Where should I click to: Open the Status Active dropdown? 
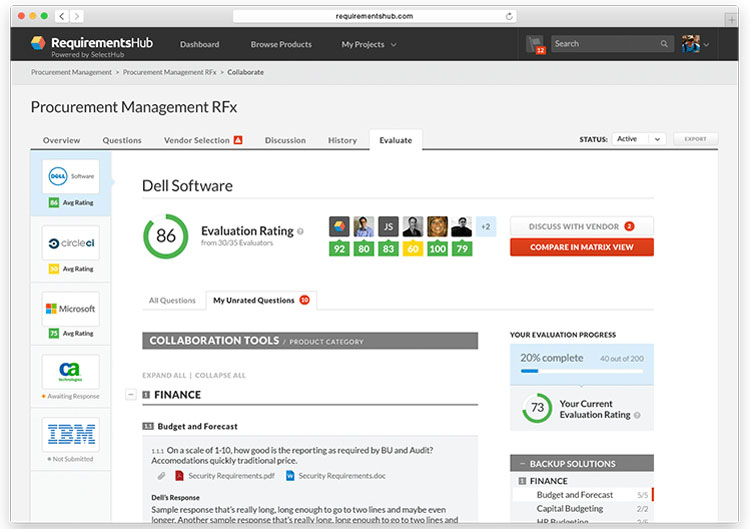point(638,139)
